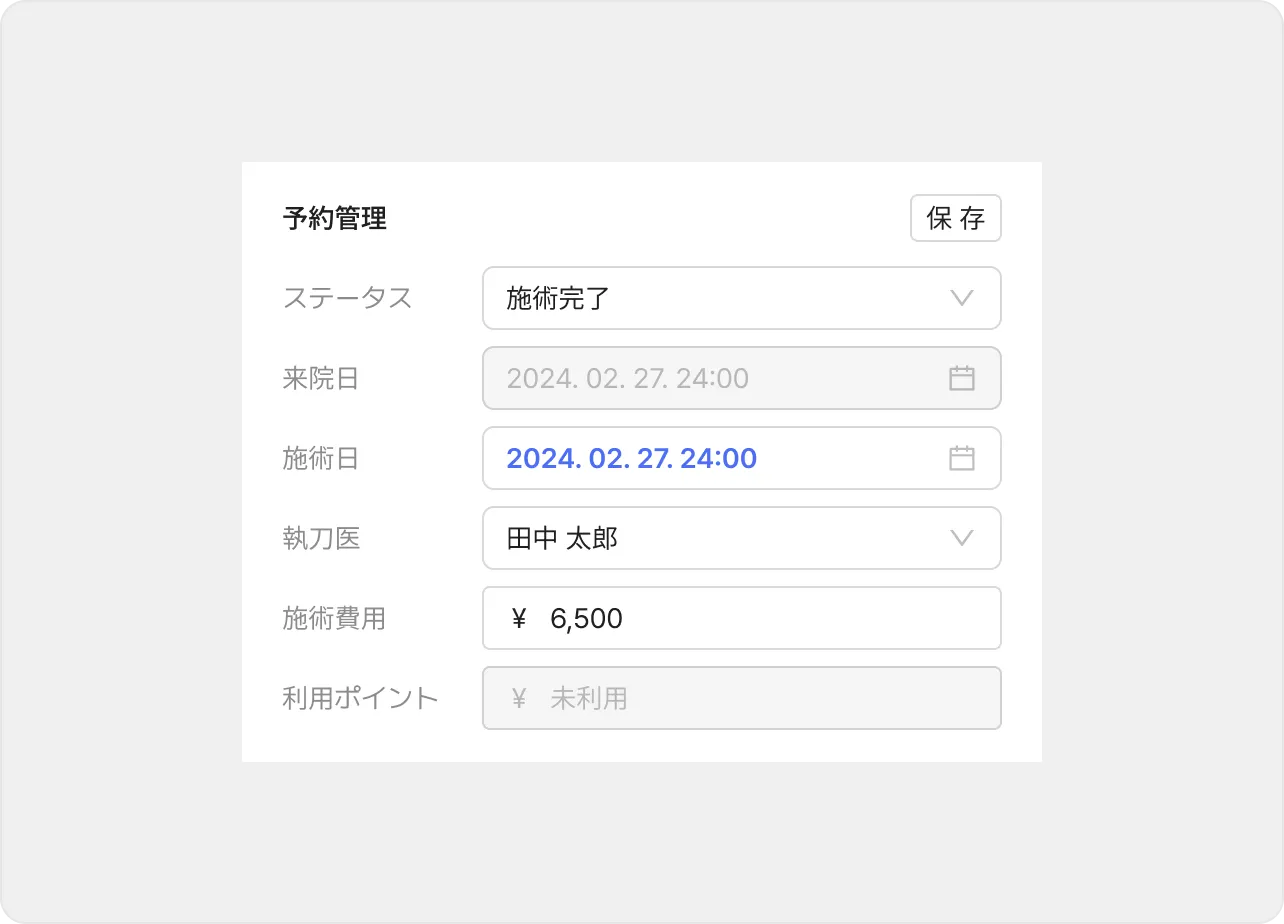Click the 保存 save button
Viewport: 1284px width, 924px height.
(955, 218)
